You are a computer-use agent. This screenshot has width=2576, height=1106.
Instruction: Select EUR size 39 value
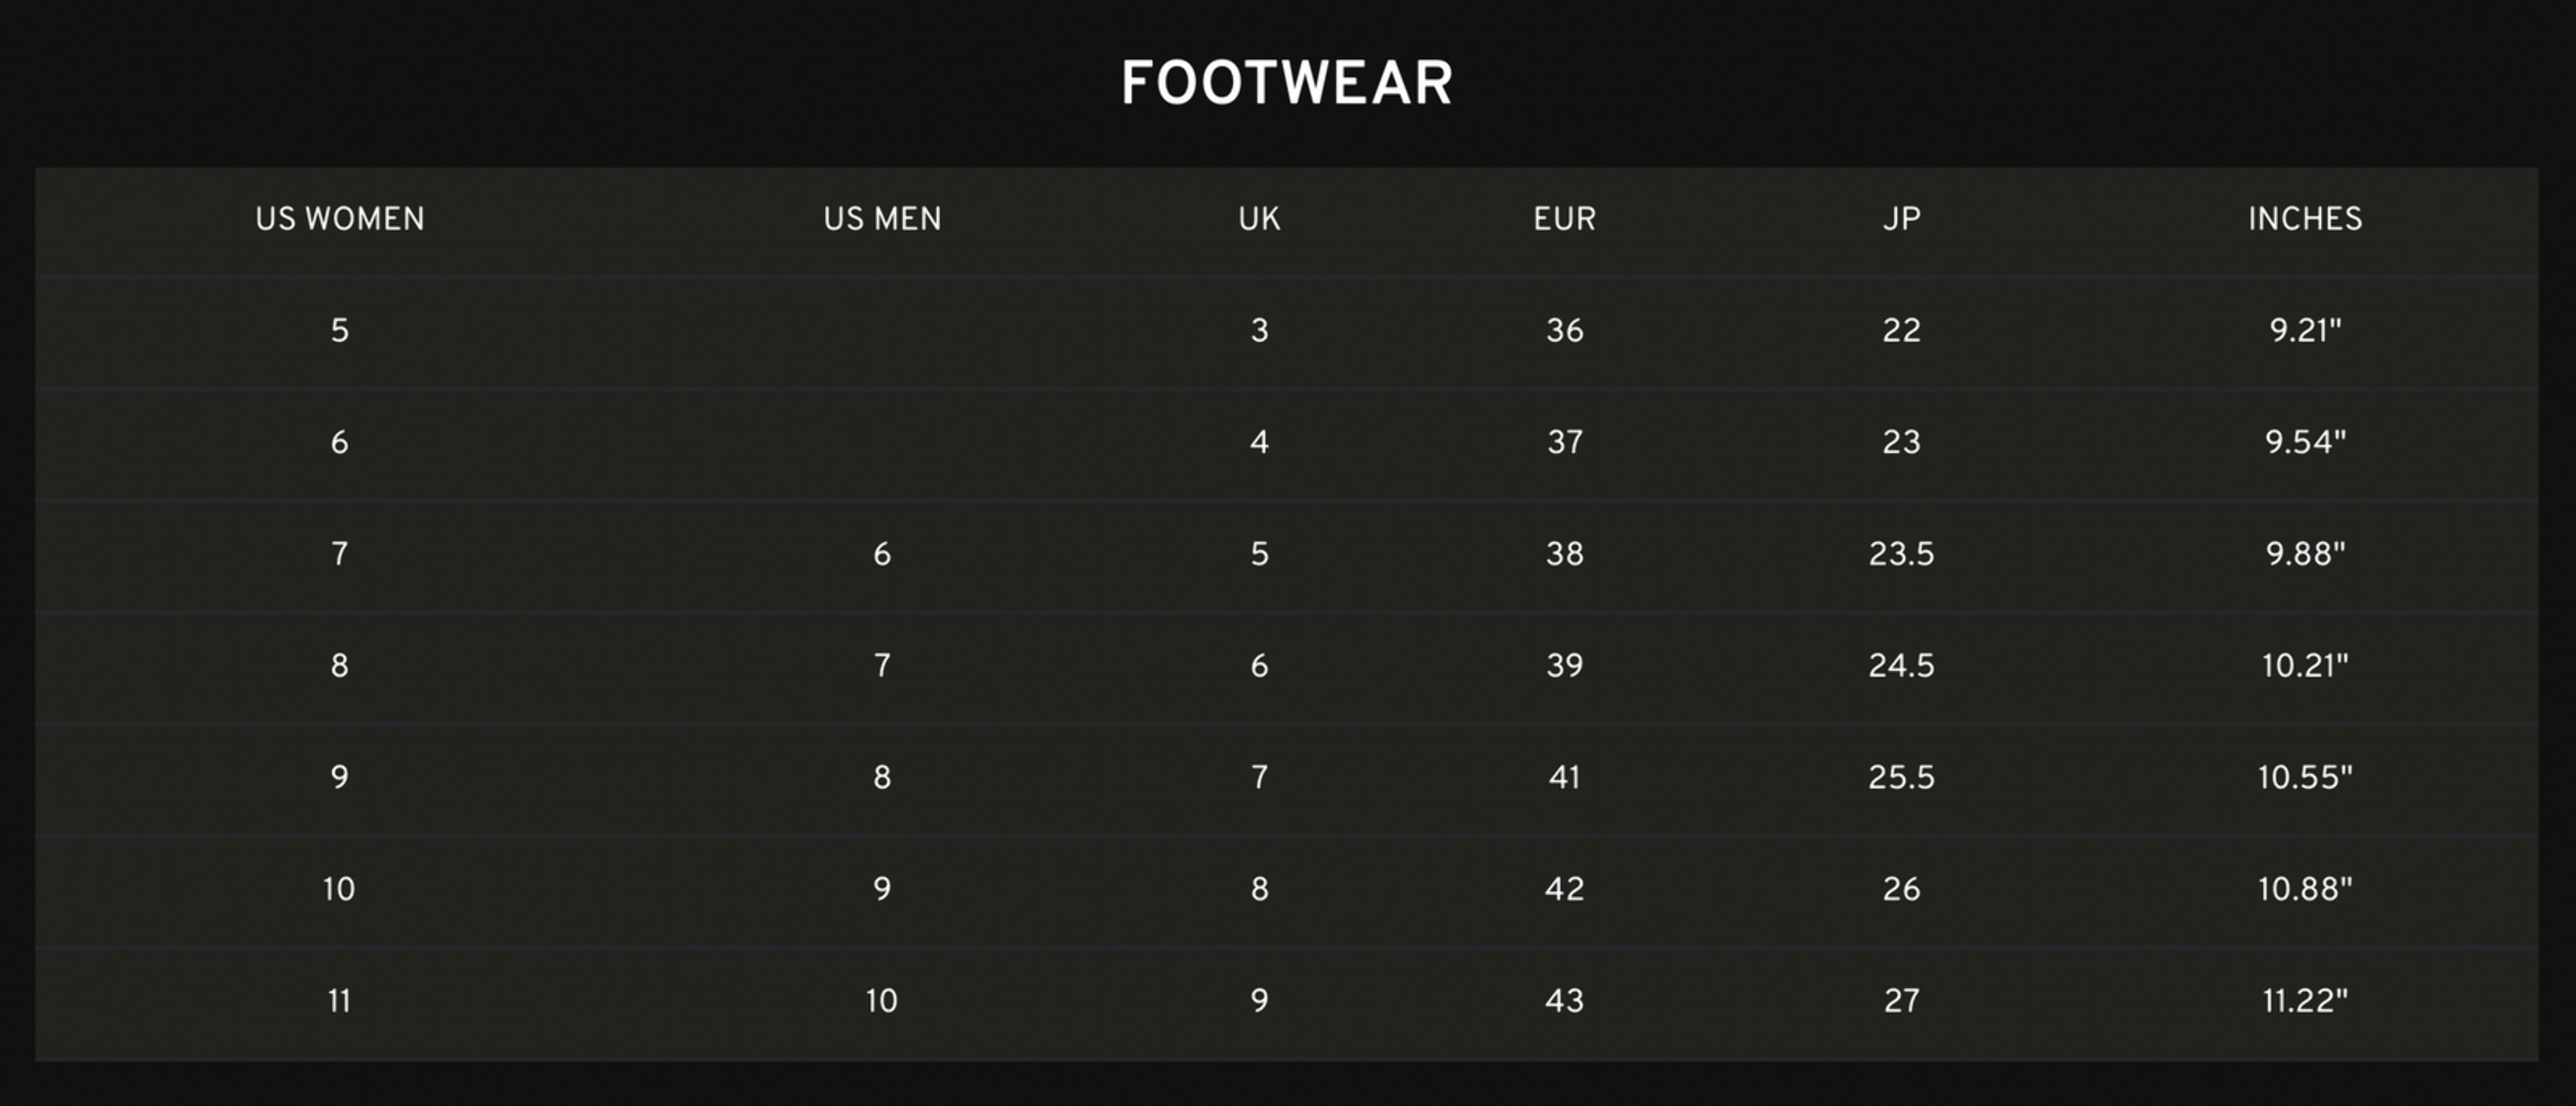1565,666
